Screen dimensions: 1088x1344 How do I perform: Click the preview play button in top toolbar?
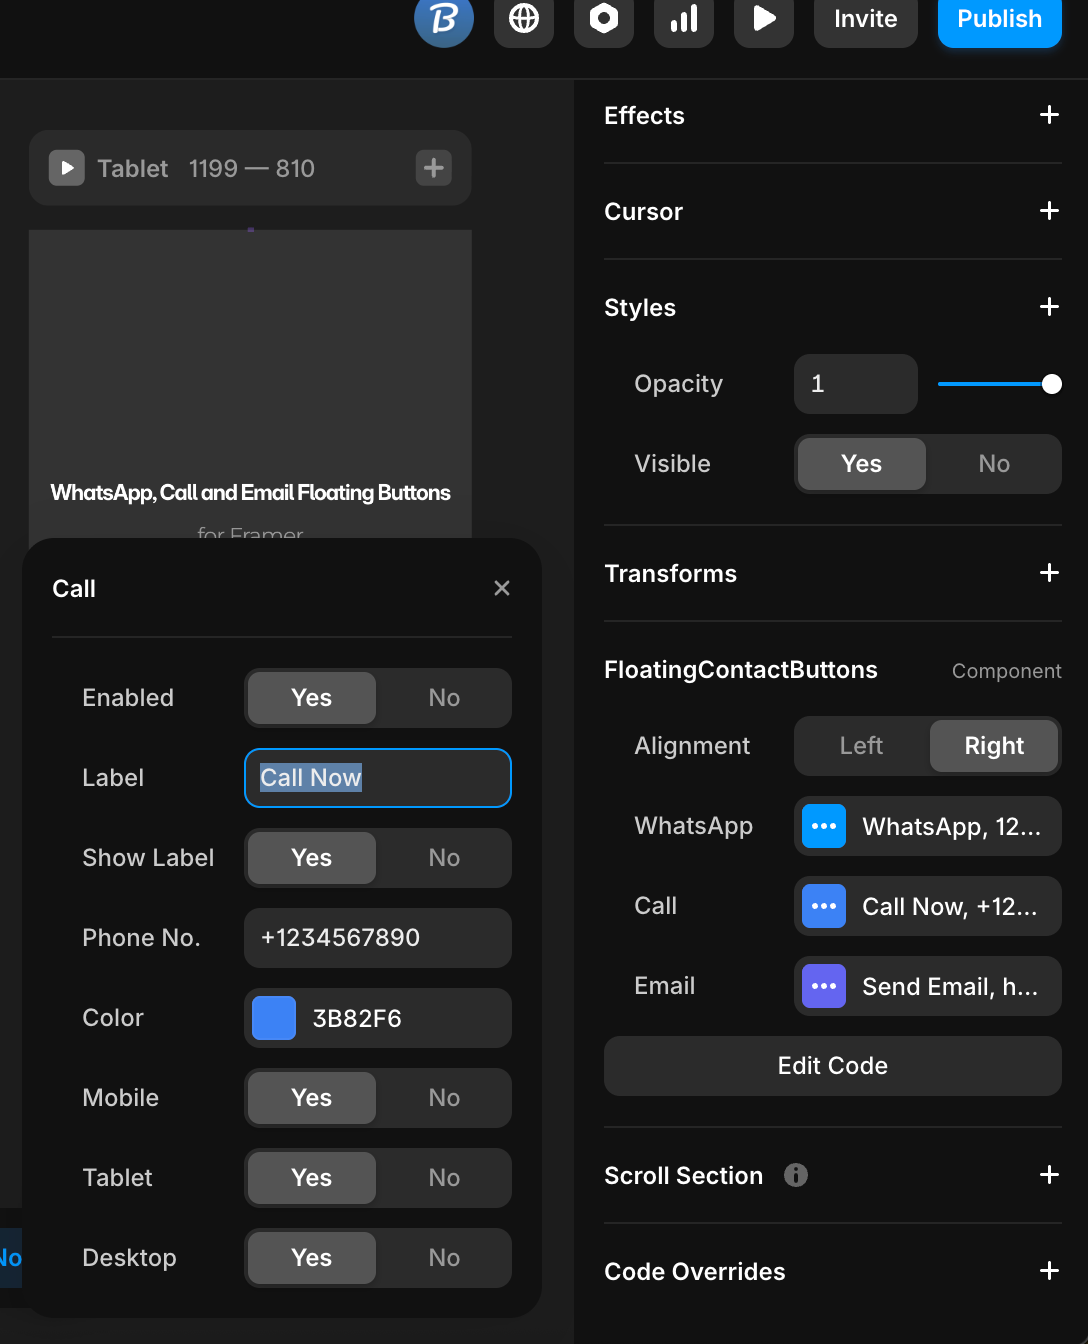coord(764,19)
